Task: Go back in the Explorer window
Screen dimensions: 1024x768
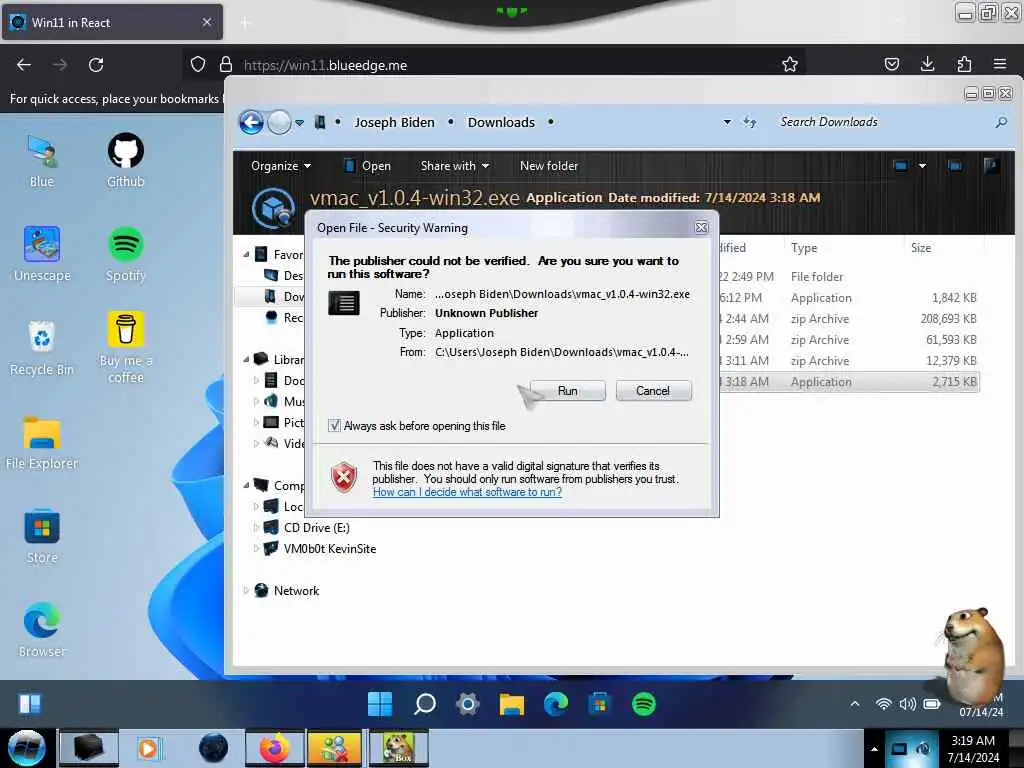Action: (251, 122)
